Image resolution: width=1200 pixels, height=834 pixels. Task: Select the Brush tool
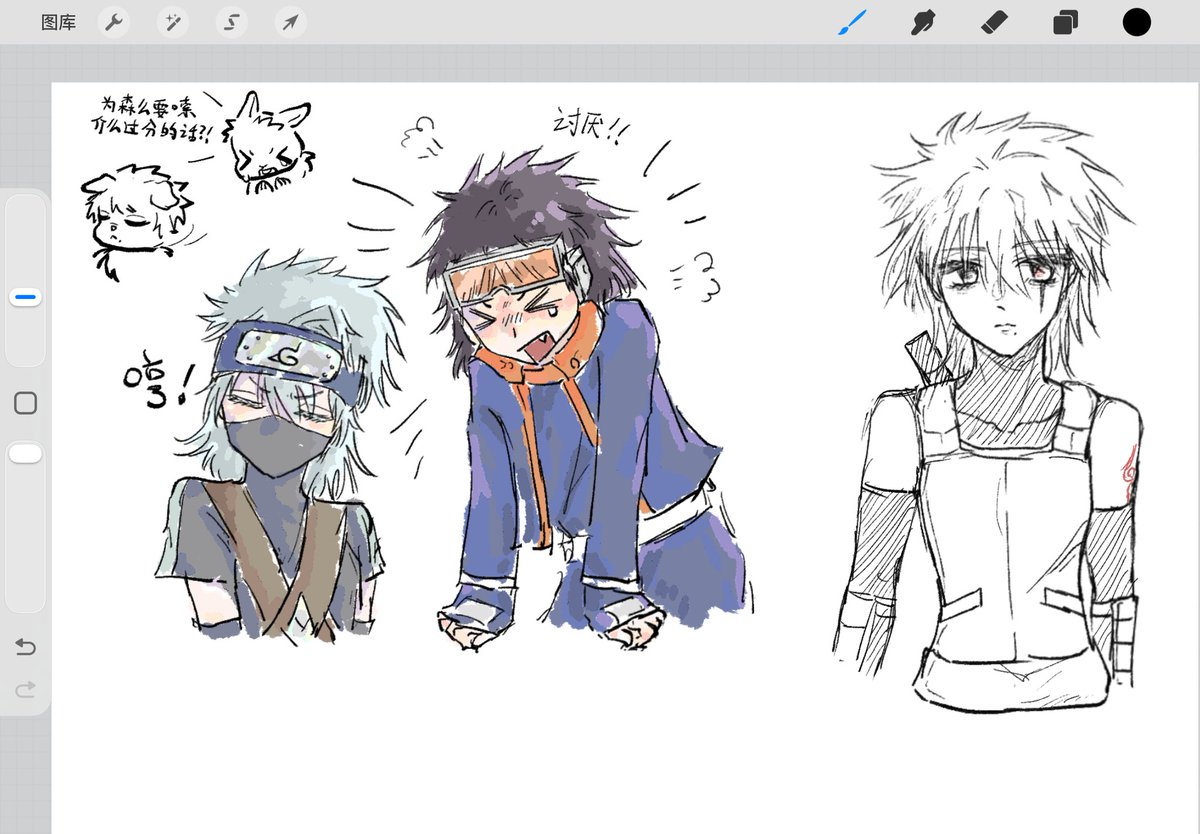click(x=851, y=22)
